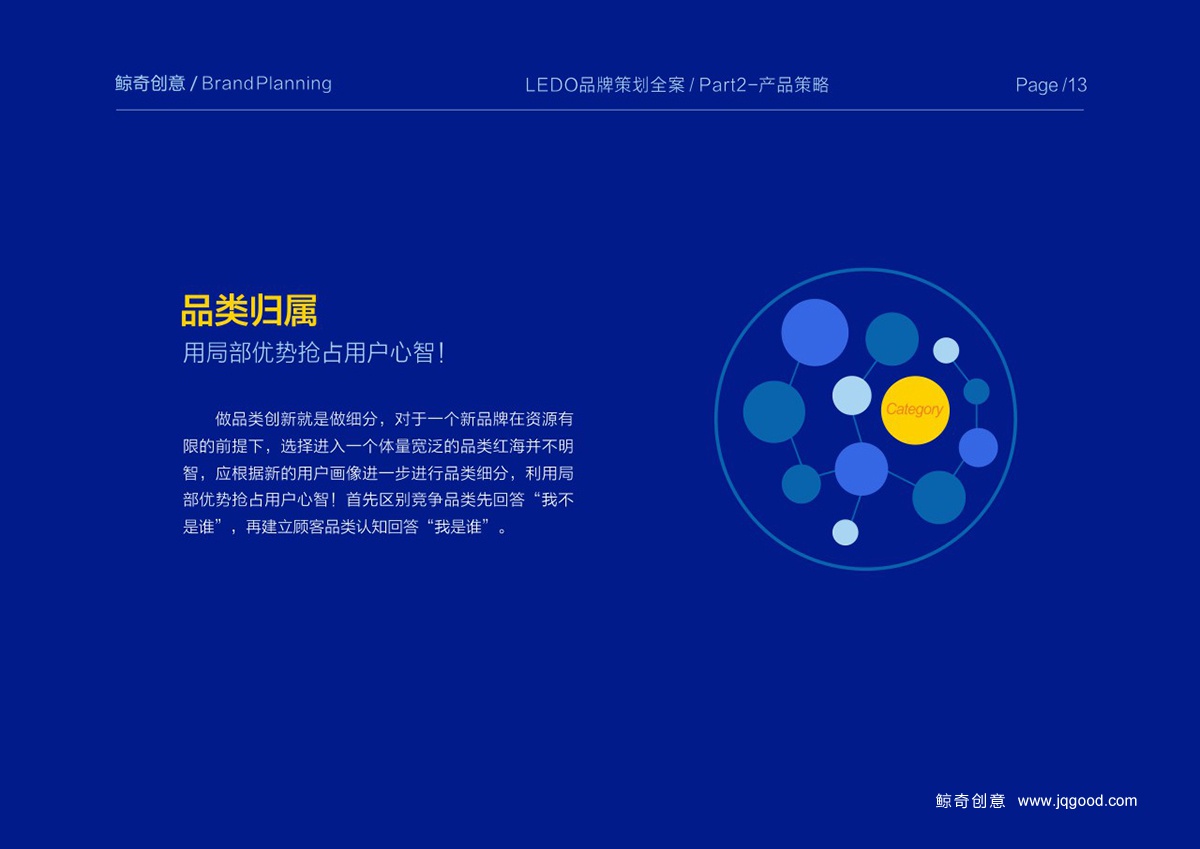Select the dark circle right of the largest circle
Viewport: 1200px width, 849px height.
click(x=891, y=339)
